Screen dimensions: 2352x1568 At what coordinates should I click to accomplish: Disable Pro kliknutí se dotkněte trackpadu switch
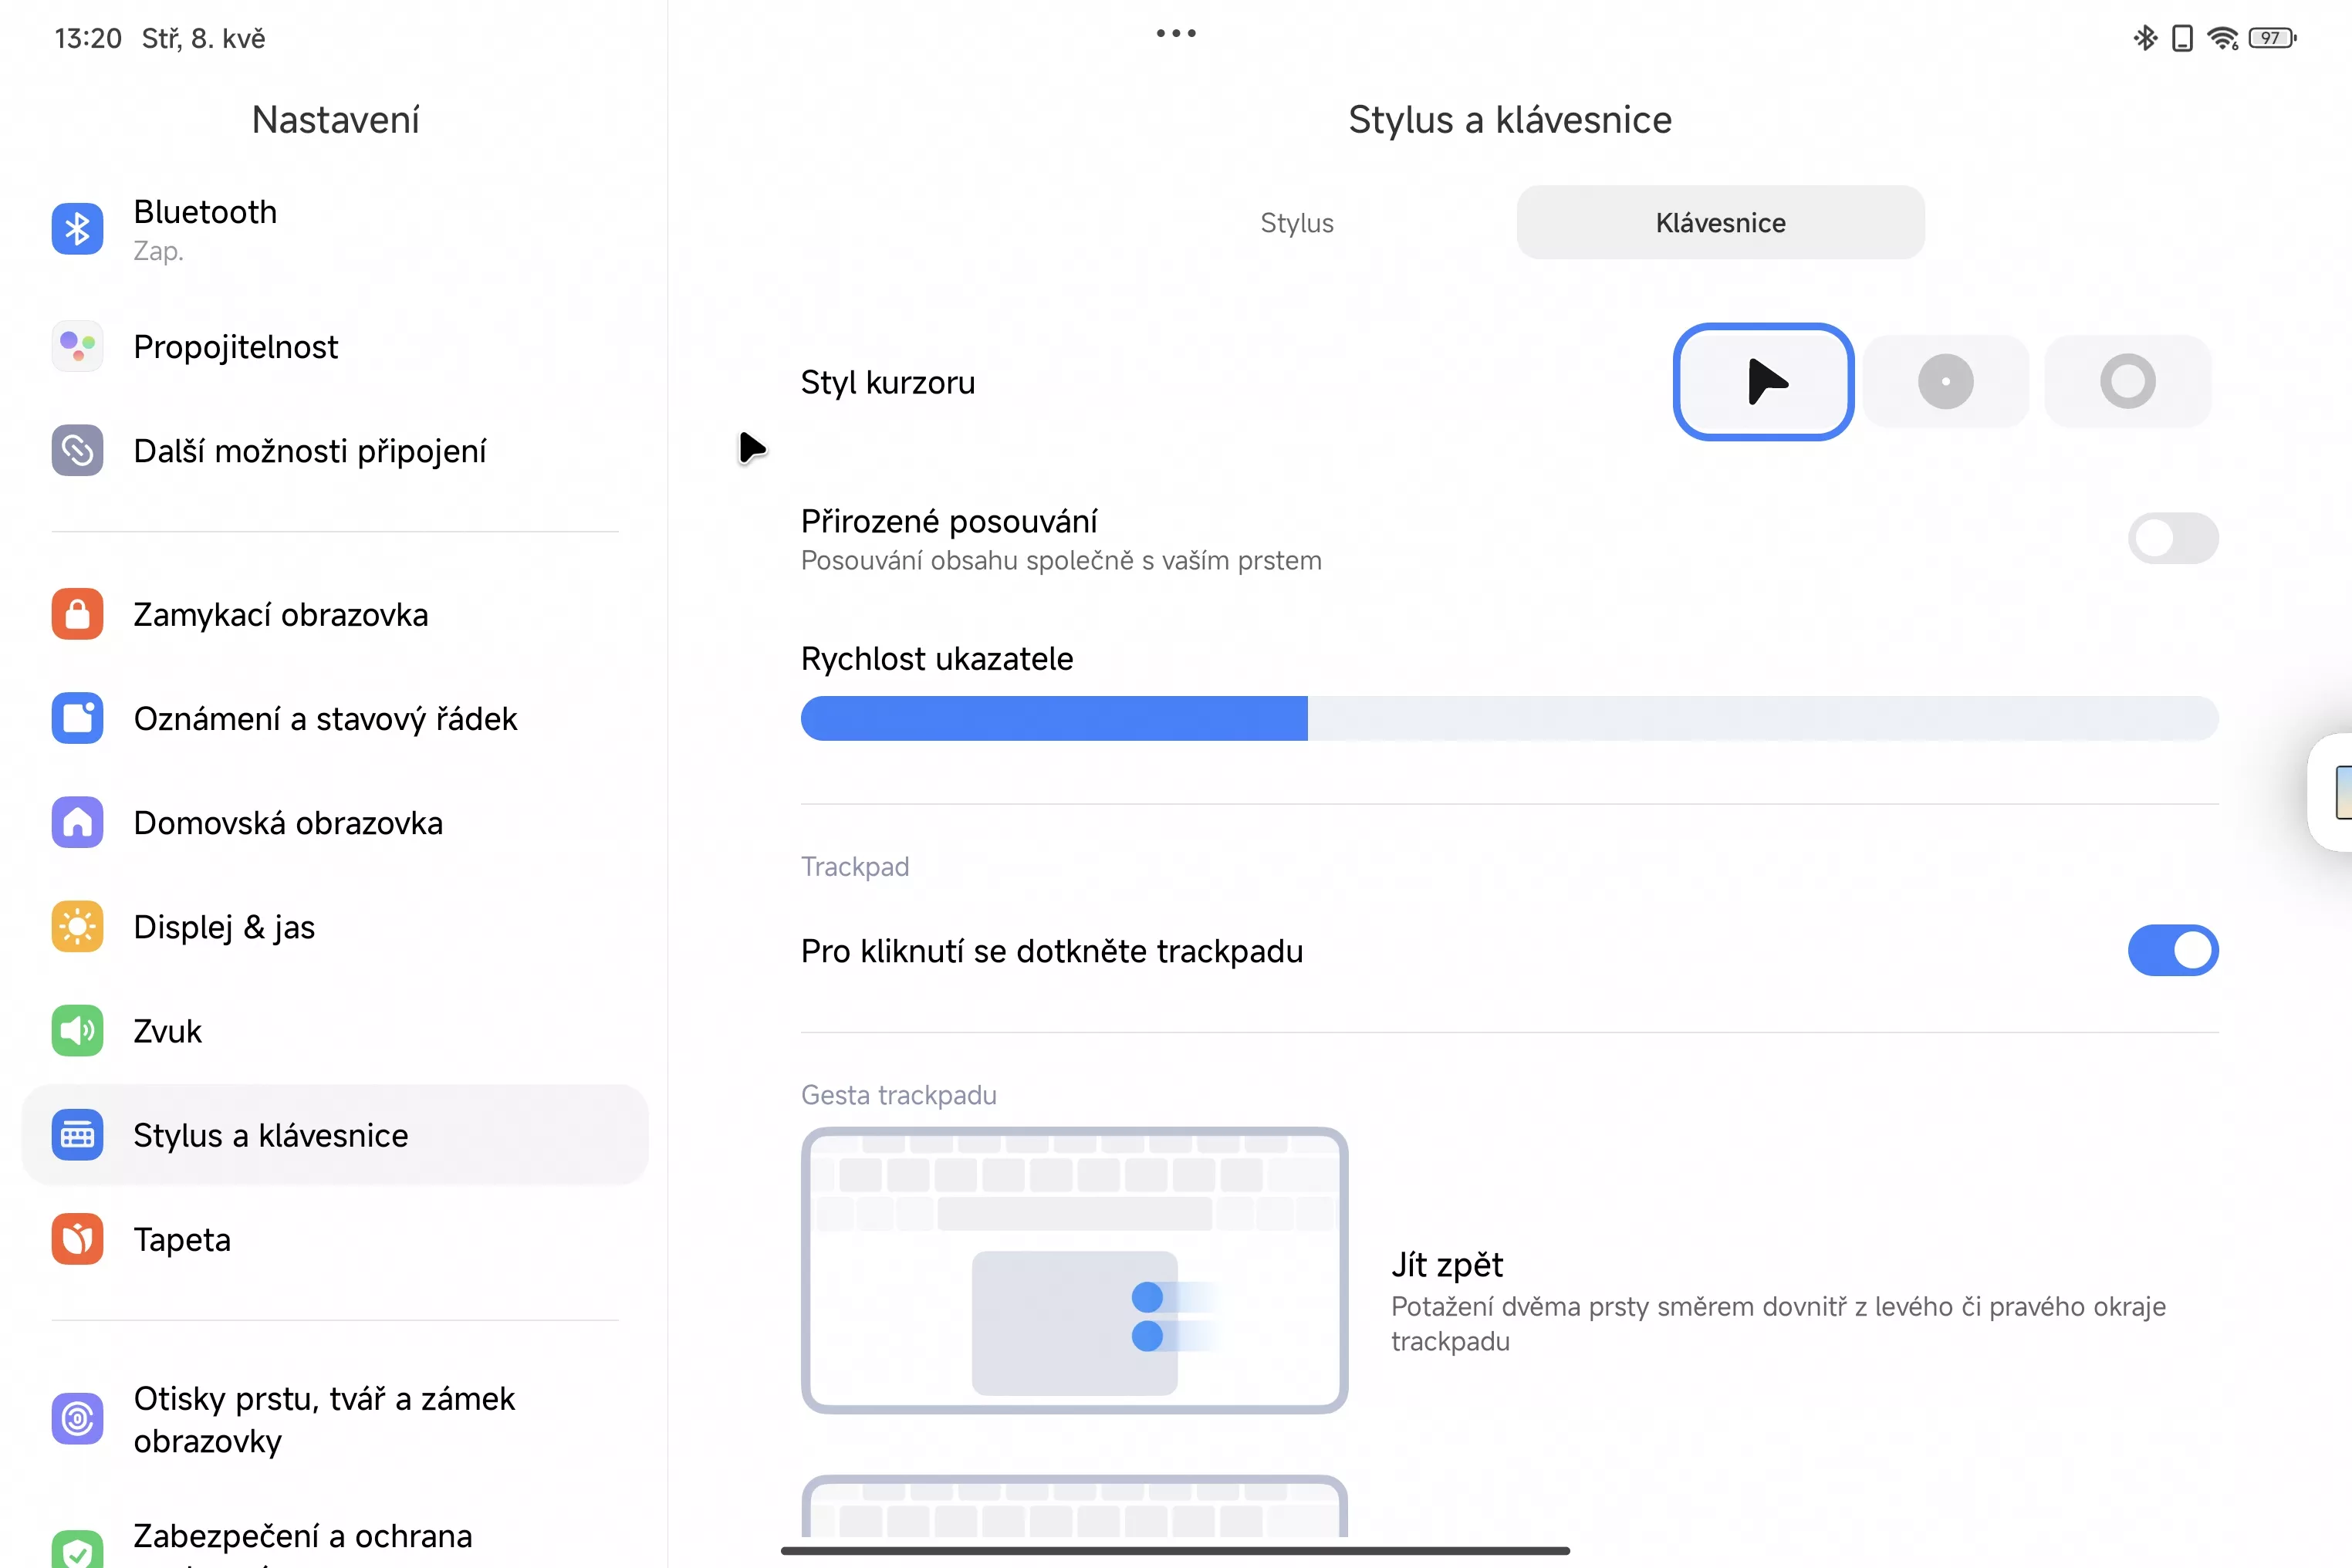(x=2172, y=950)
